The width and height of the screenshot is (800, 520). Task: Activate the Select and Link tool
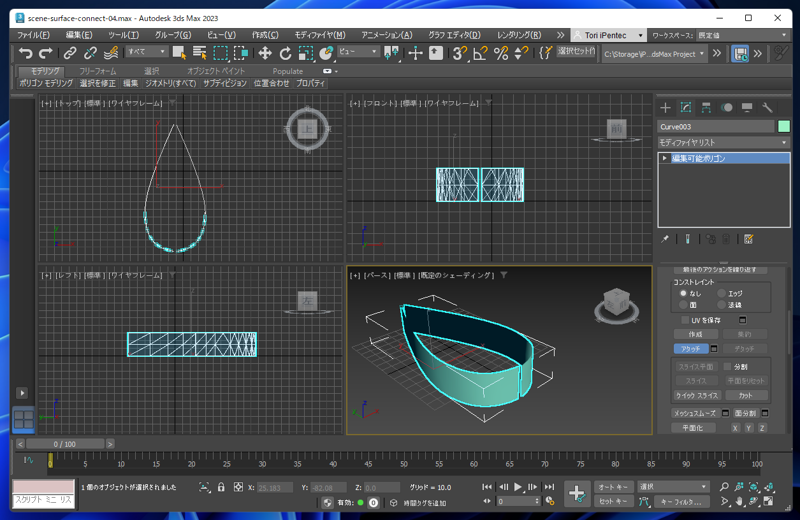(70, 53)
